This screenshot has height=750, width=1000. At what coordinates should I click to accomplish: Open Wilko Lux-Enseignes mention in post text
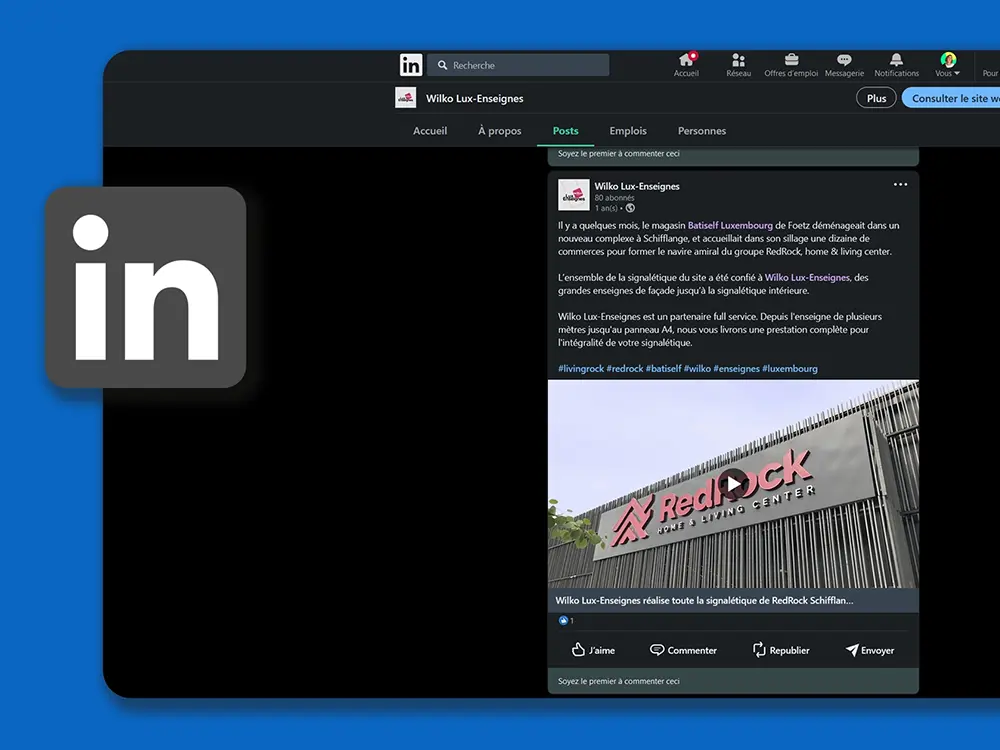807,277
